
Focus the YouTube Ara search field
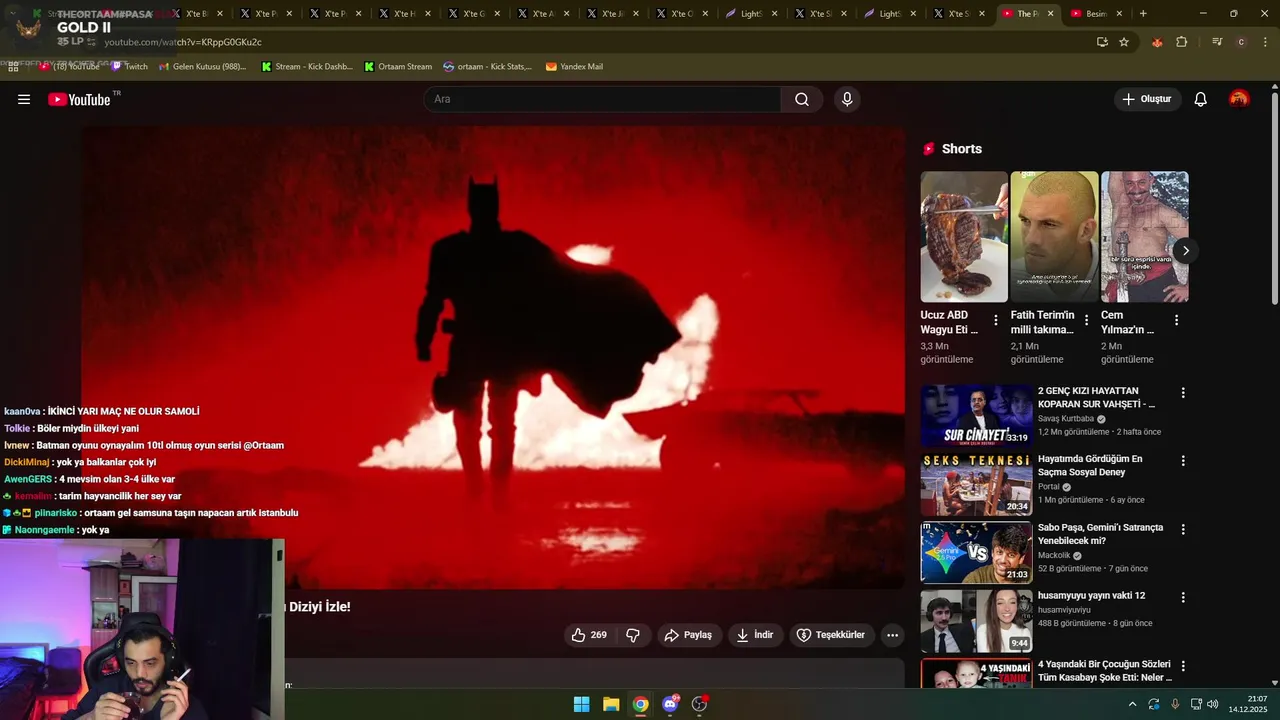[x=602, y=99]
